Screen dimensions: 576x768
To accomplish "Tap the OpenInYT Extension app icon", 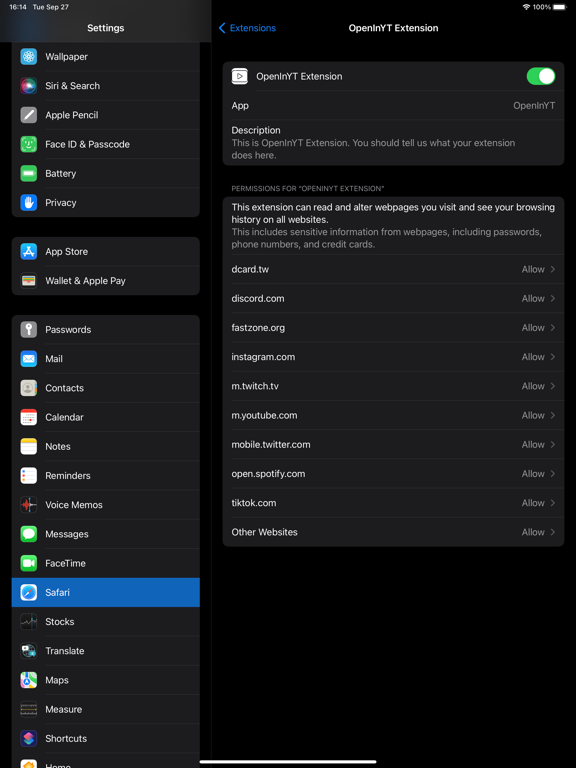I will click(x=240, y=76).
